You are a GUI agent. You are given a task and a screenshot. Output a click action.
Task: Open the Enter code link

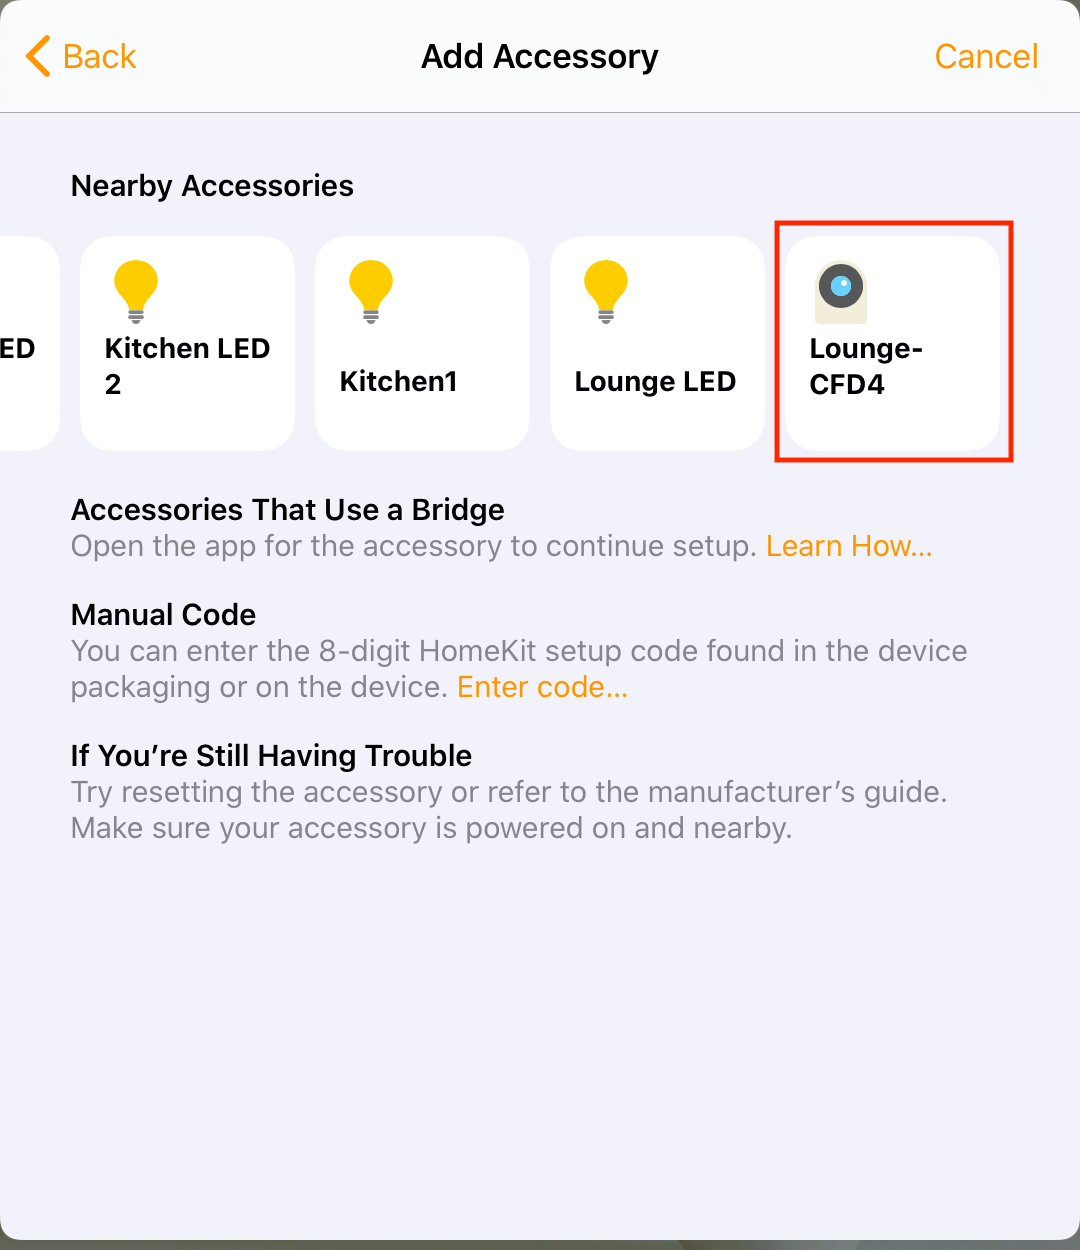(x=542, y=687)
